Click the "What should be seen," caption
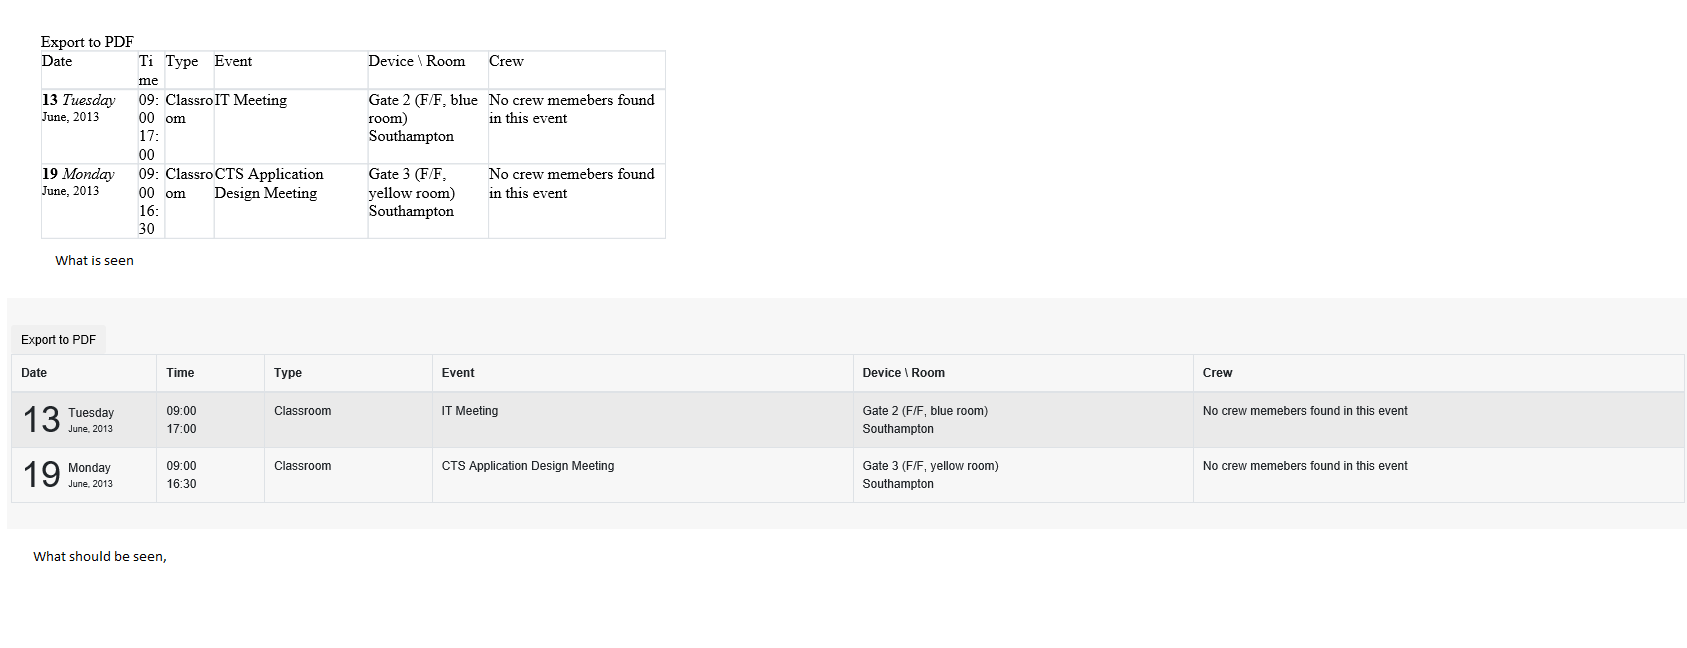1687x648 pixels. (x=100, y=557)
